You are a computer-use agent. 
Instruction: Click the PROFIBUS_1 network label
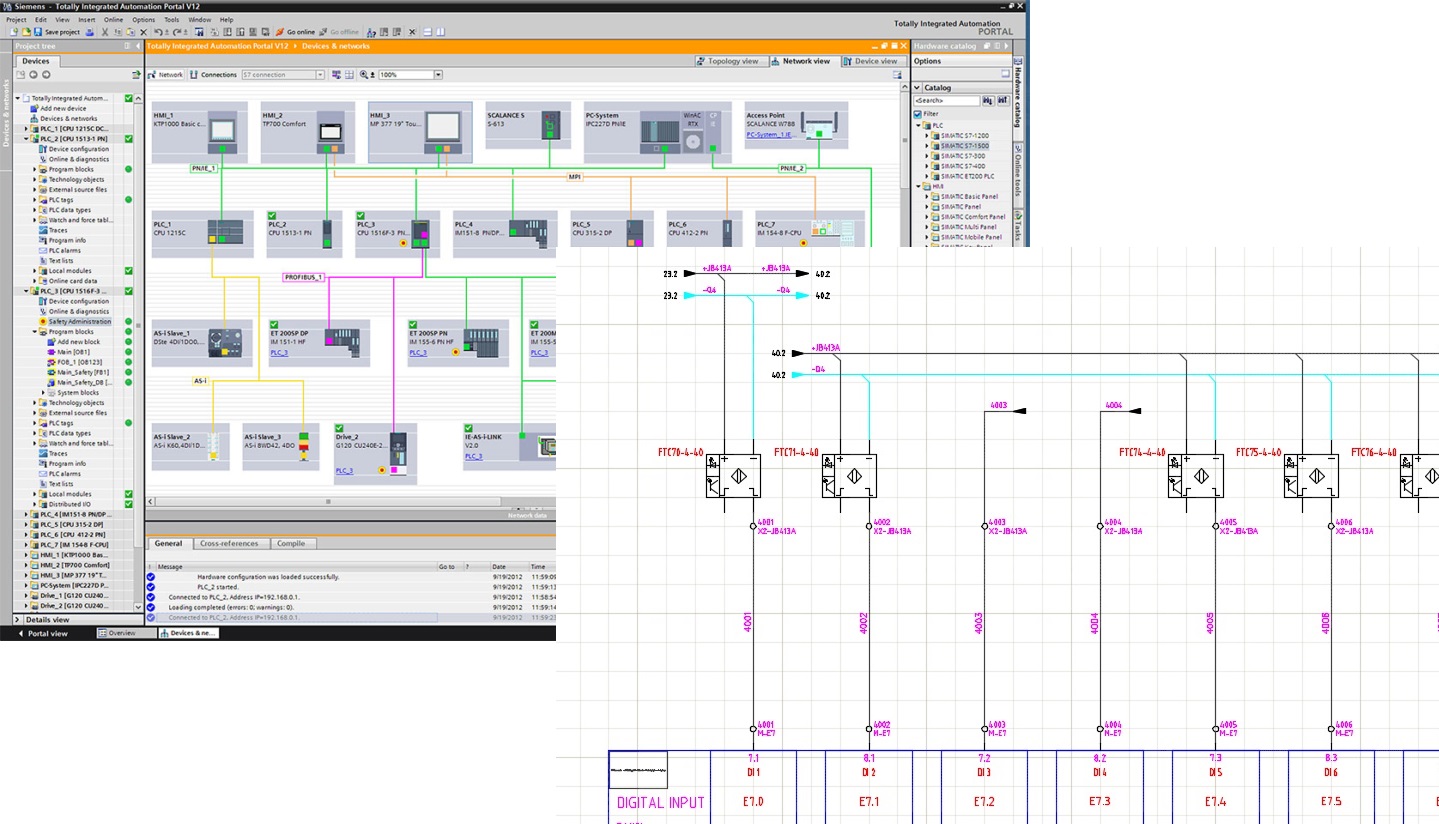pyautogui.click(x=304, y=277)
